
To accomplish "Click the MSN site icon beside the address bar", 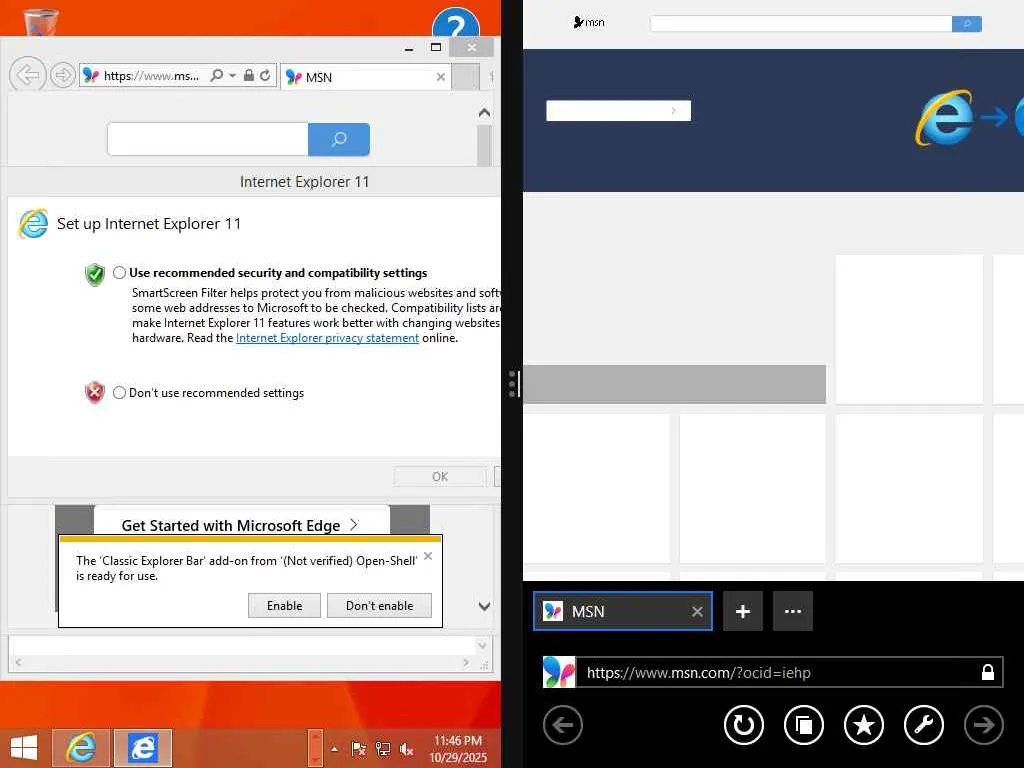I will (x=559, y=672).
